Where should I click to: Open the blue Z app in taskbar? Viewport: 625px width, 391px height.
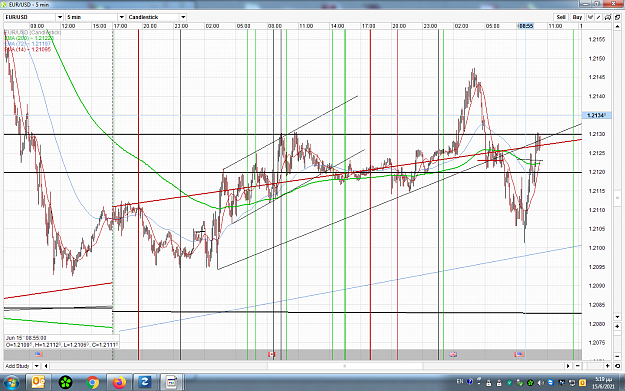pos(145,383)
